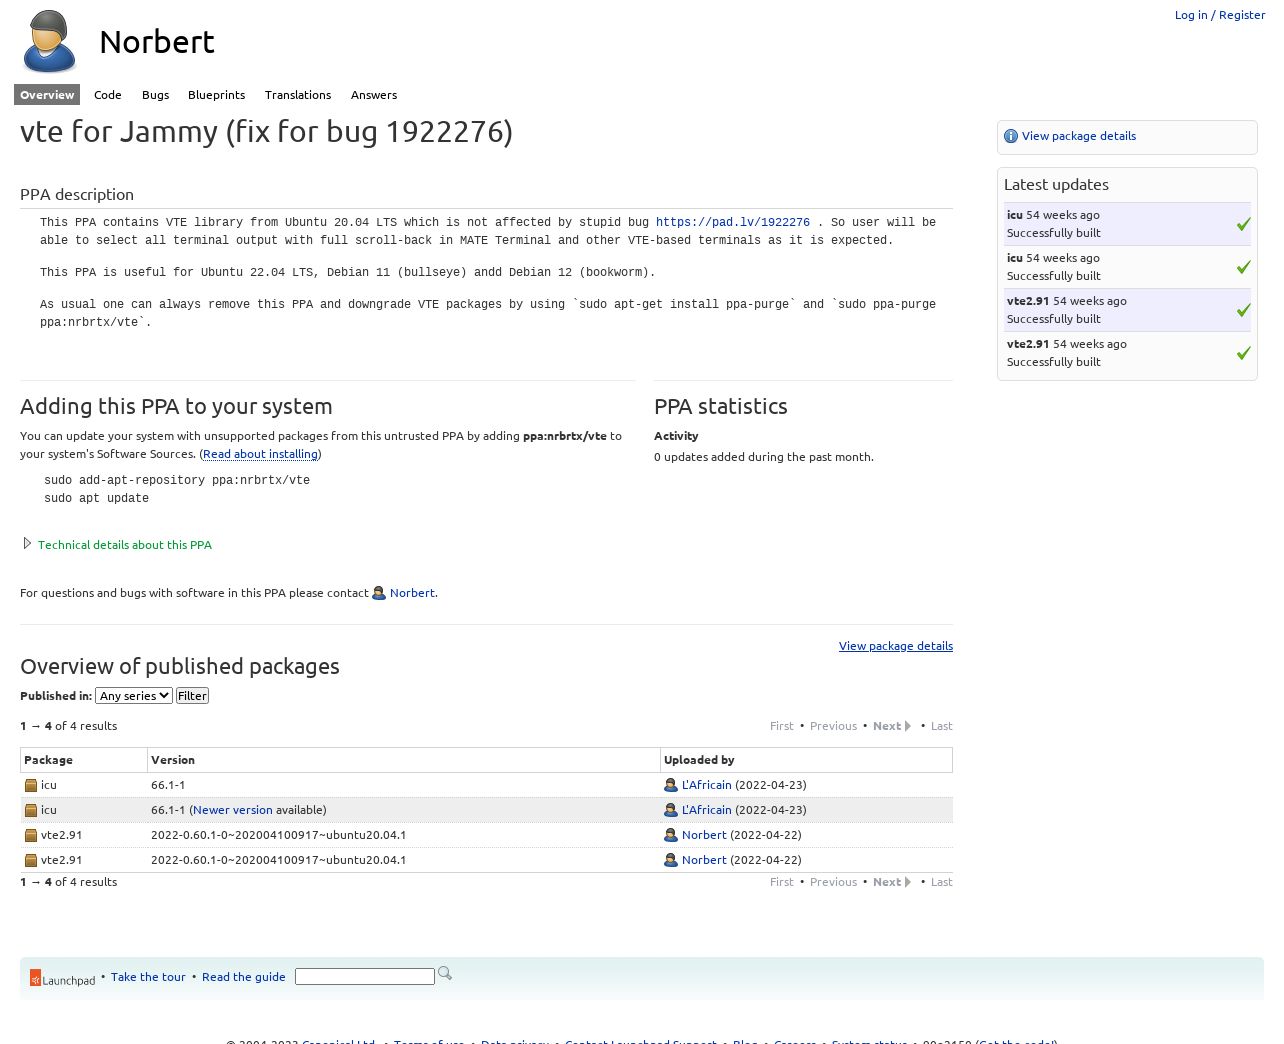Click the command line 'sudo add-apt-repository ppa:nrbrtx/vte'
The height and width of the screenshot is (1044, 1284).
click(177, 481)
